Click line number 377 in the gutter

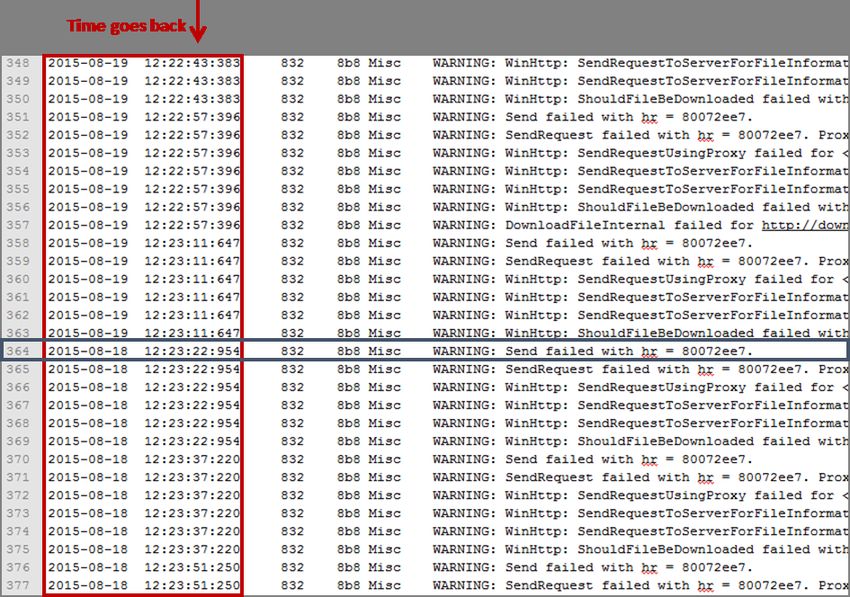pos(19,585)
